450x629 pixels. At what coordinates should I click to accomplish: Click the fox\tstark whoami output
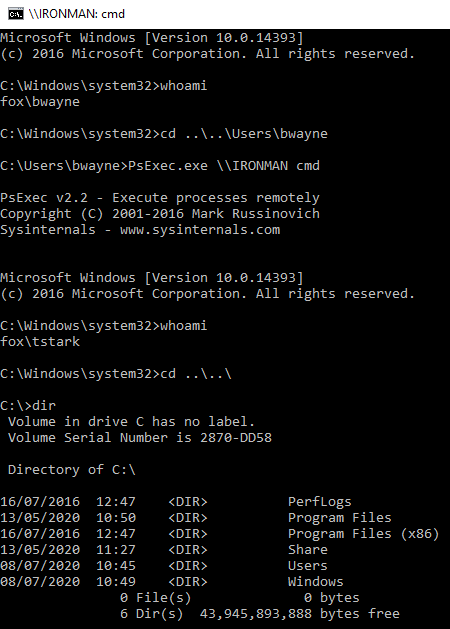40,342
